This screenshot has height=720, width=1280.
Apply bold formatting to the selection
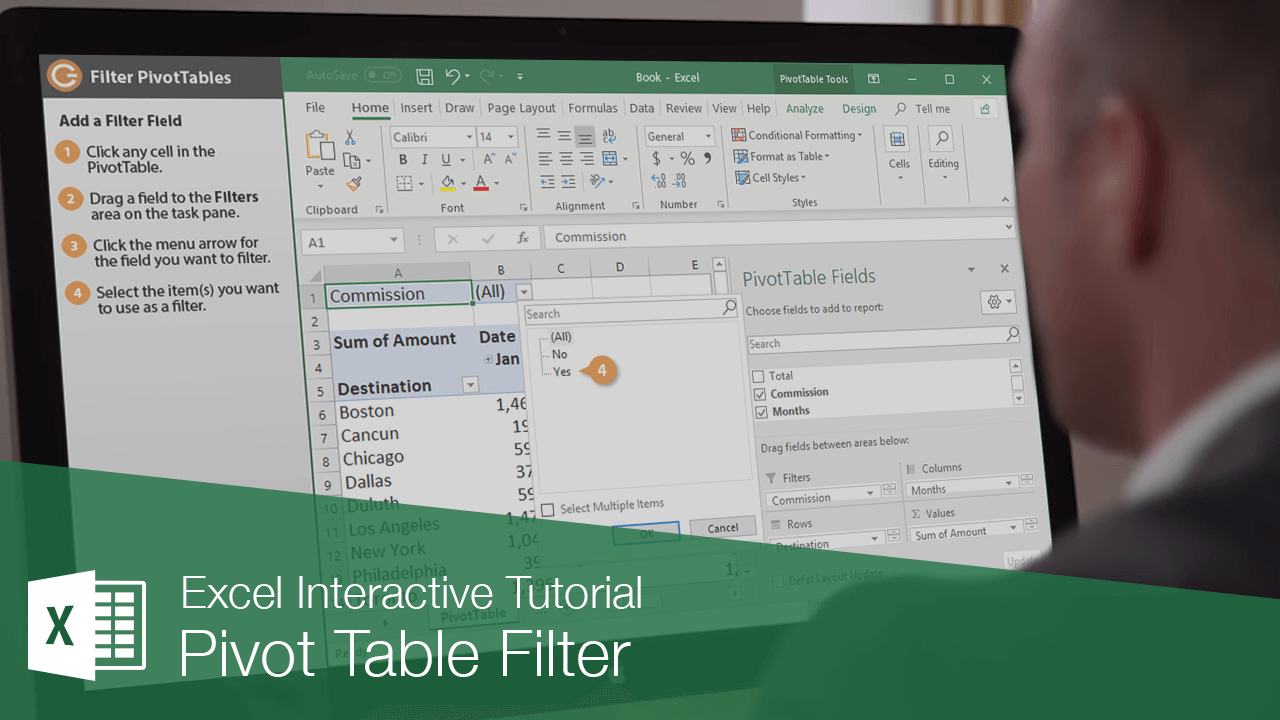coord(403,159)
